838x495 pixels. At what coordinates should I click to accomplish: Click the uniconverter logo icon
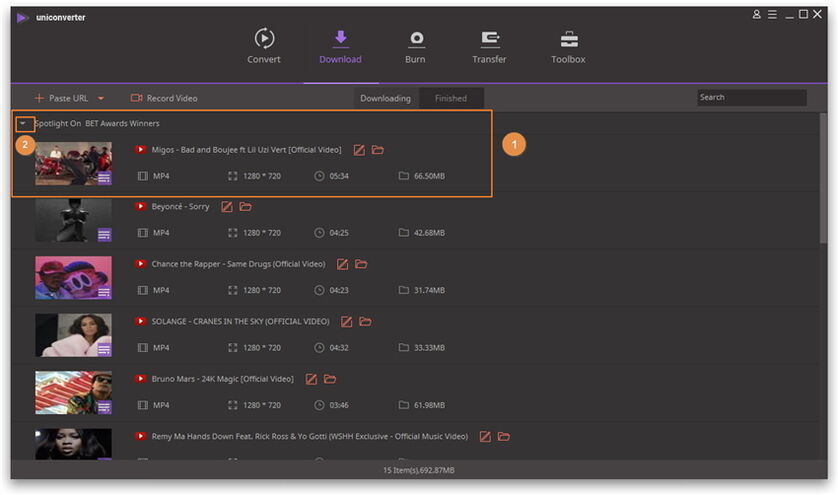[22, 18]
